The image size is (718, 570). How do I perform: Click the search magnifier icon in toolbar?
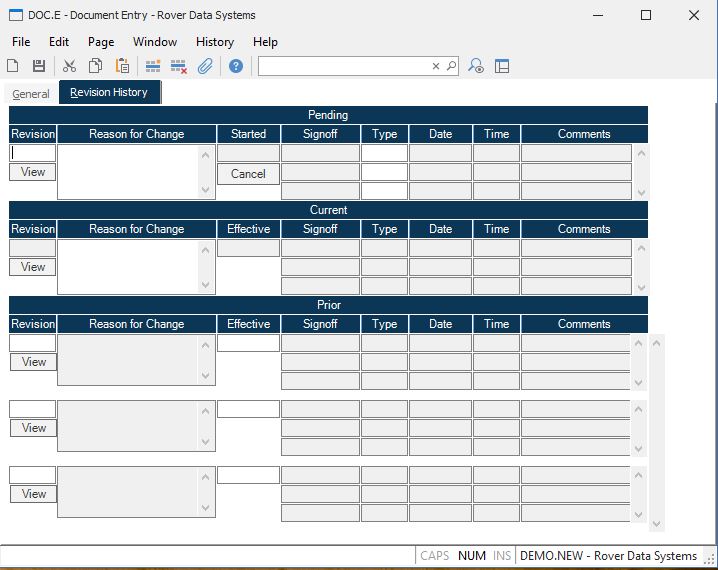(x=451, y=66)
